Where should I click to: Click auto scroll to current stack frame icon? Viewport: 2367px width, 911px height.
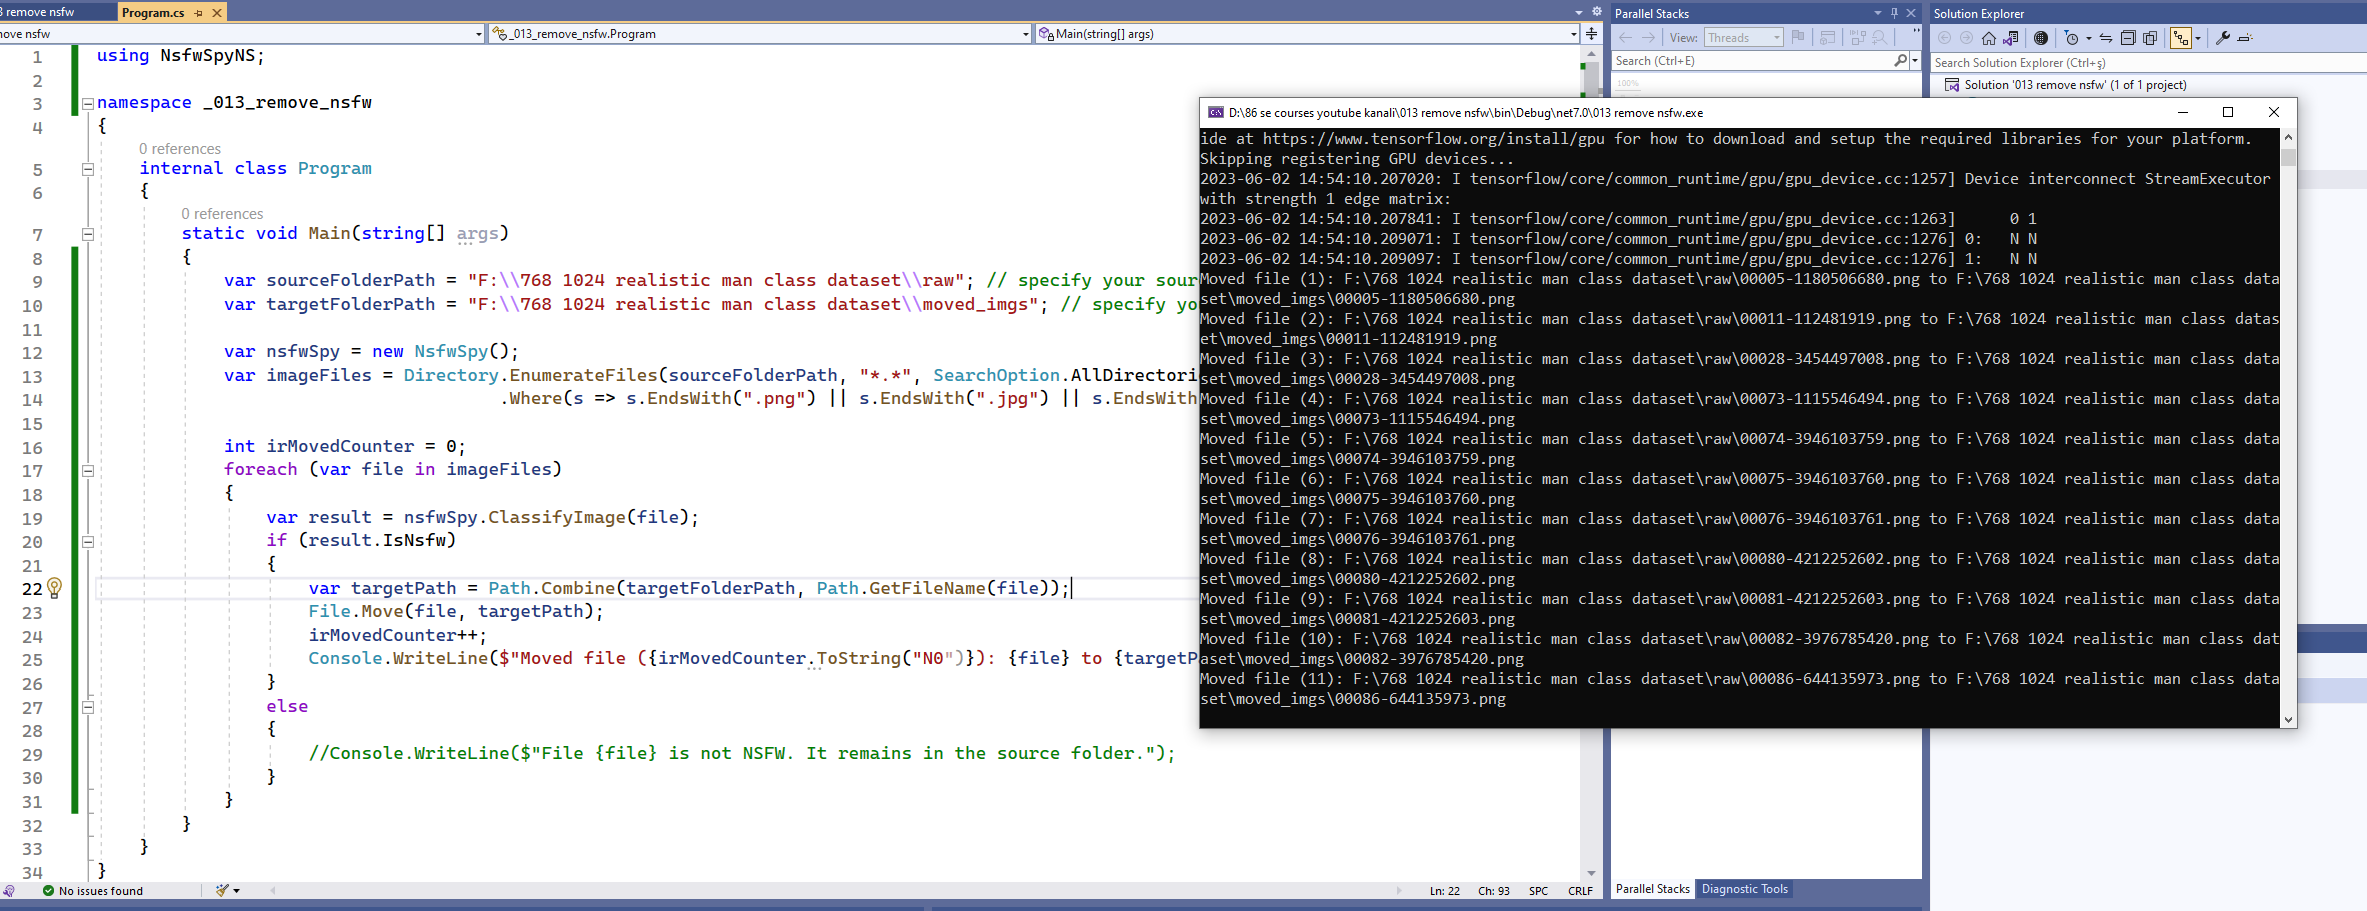click(1857, 38)
